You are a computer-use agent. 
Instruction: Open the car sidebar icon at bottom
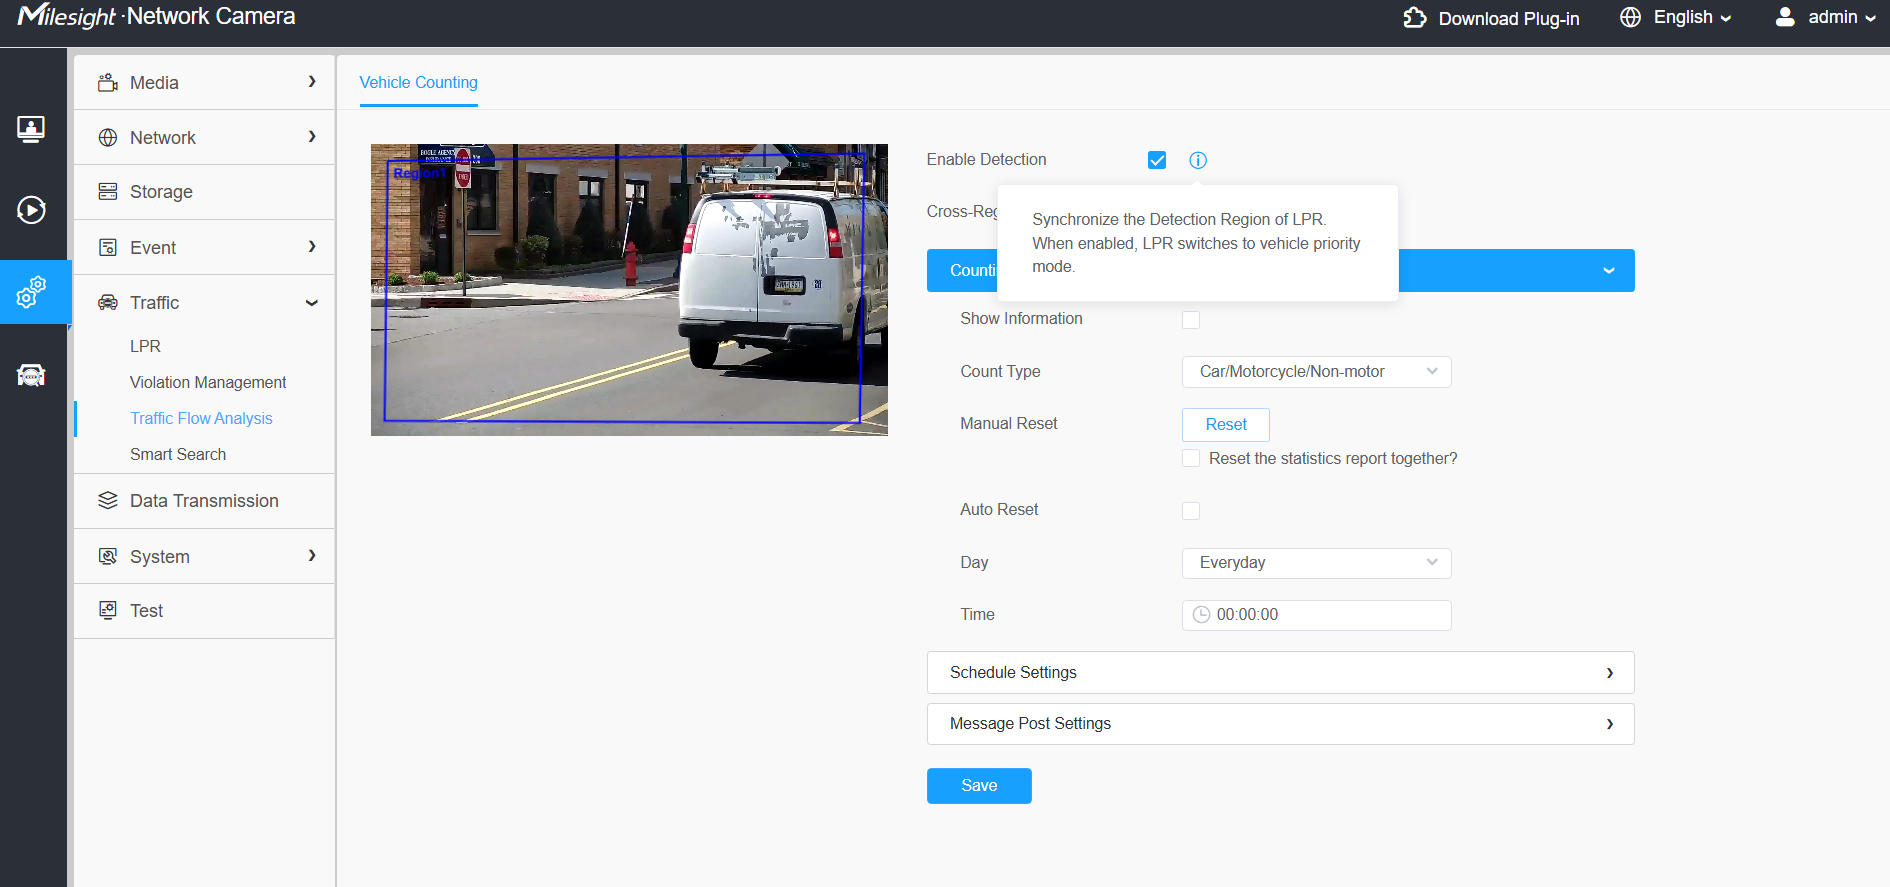point(31,375)
